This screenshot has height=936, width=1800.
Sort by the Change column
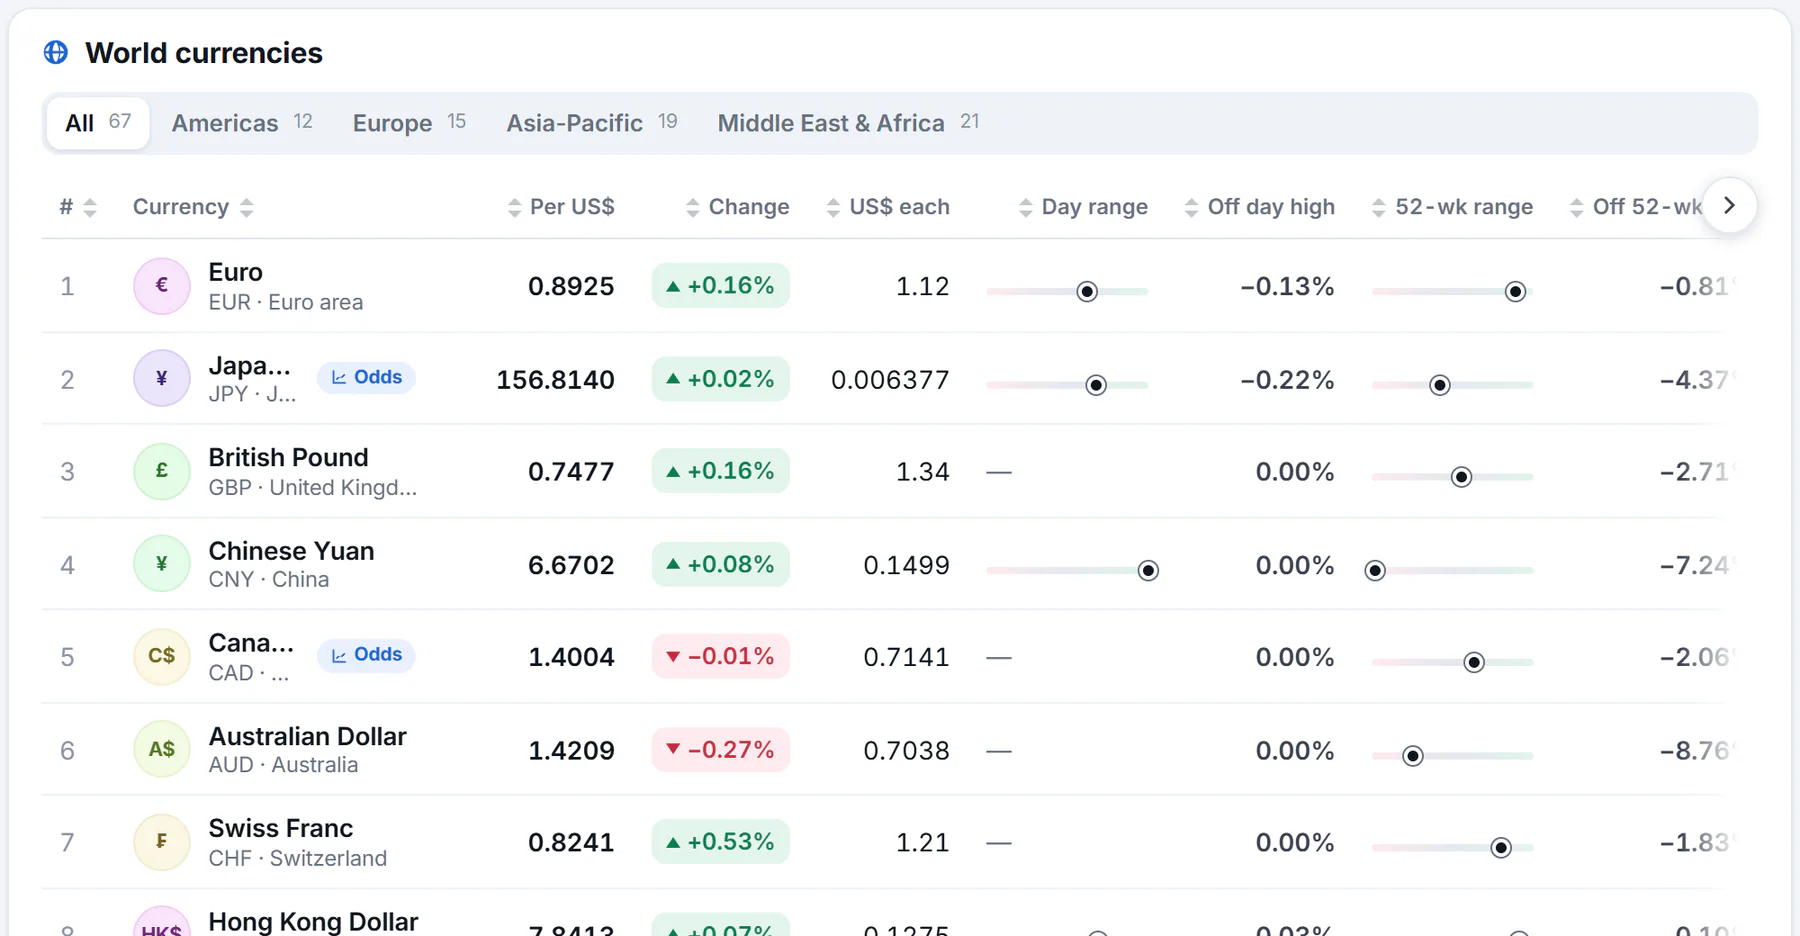pos(738,207)
